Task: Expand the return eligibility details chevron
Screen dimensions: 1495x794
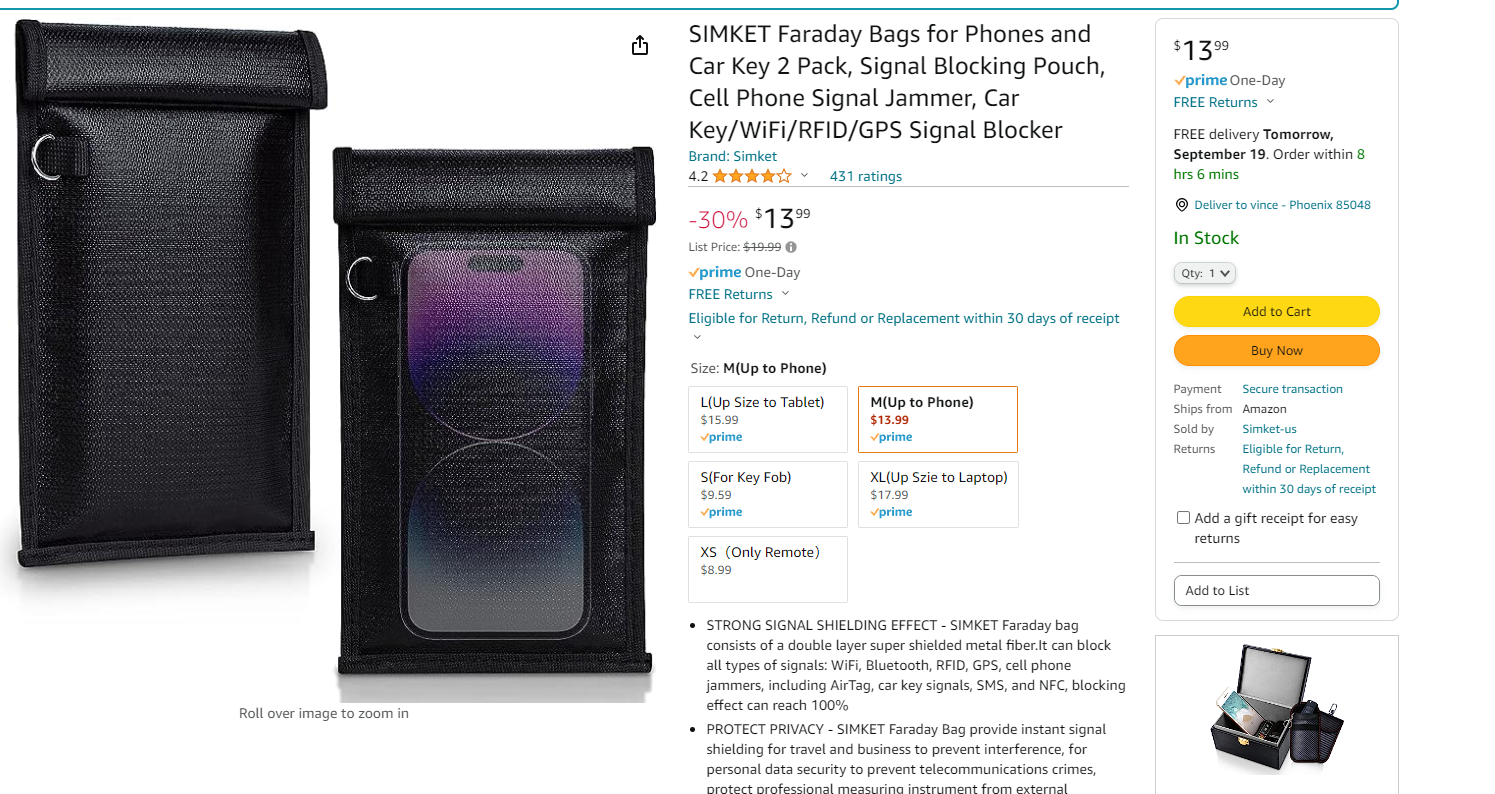Action: [x=697, y=337]
